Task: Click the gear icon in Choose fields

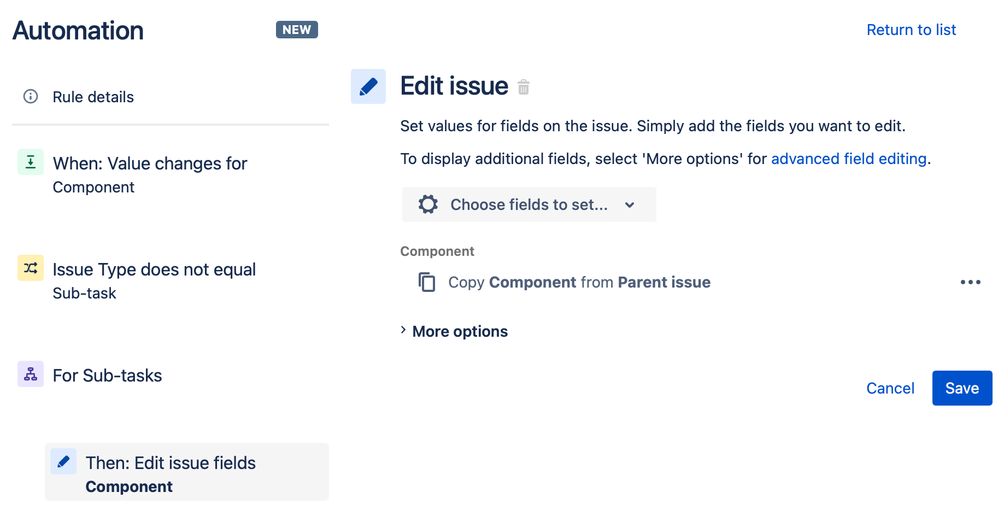Action: pos(428,204)
